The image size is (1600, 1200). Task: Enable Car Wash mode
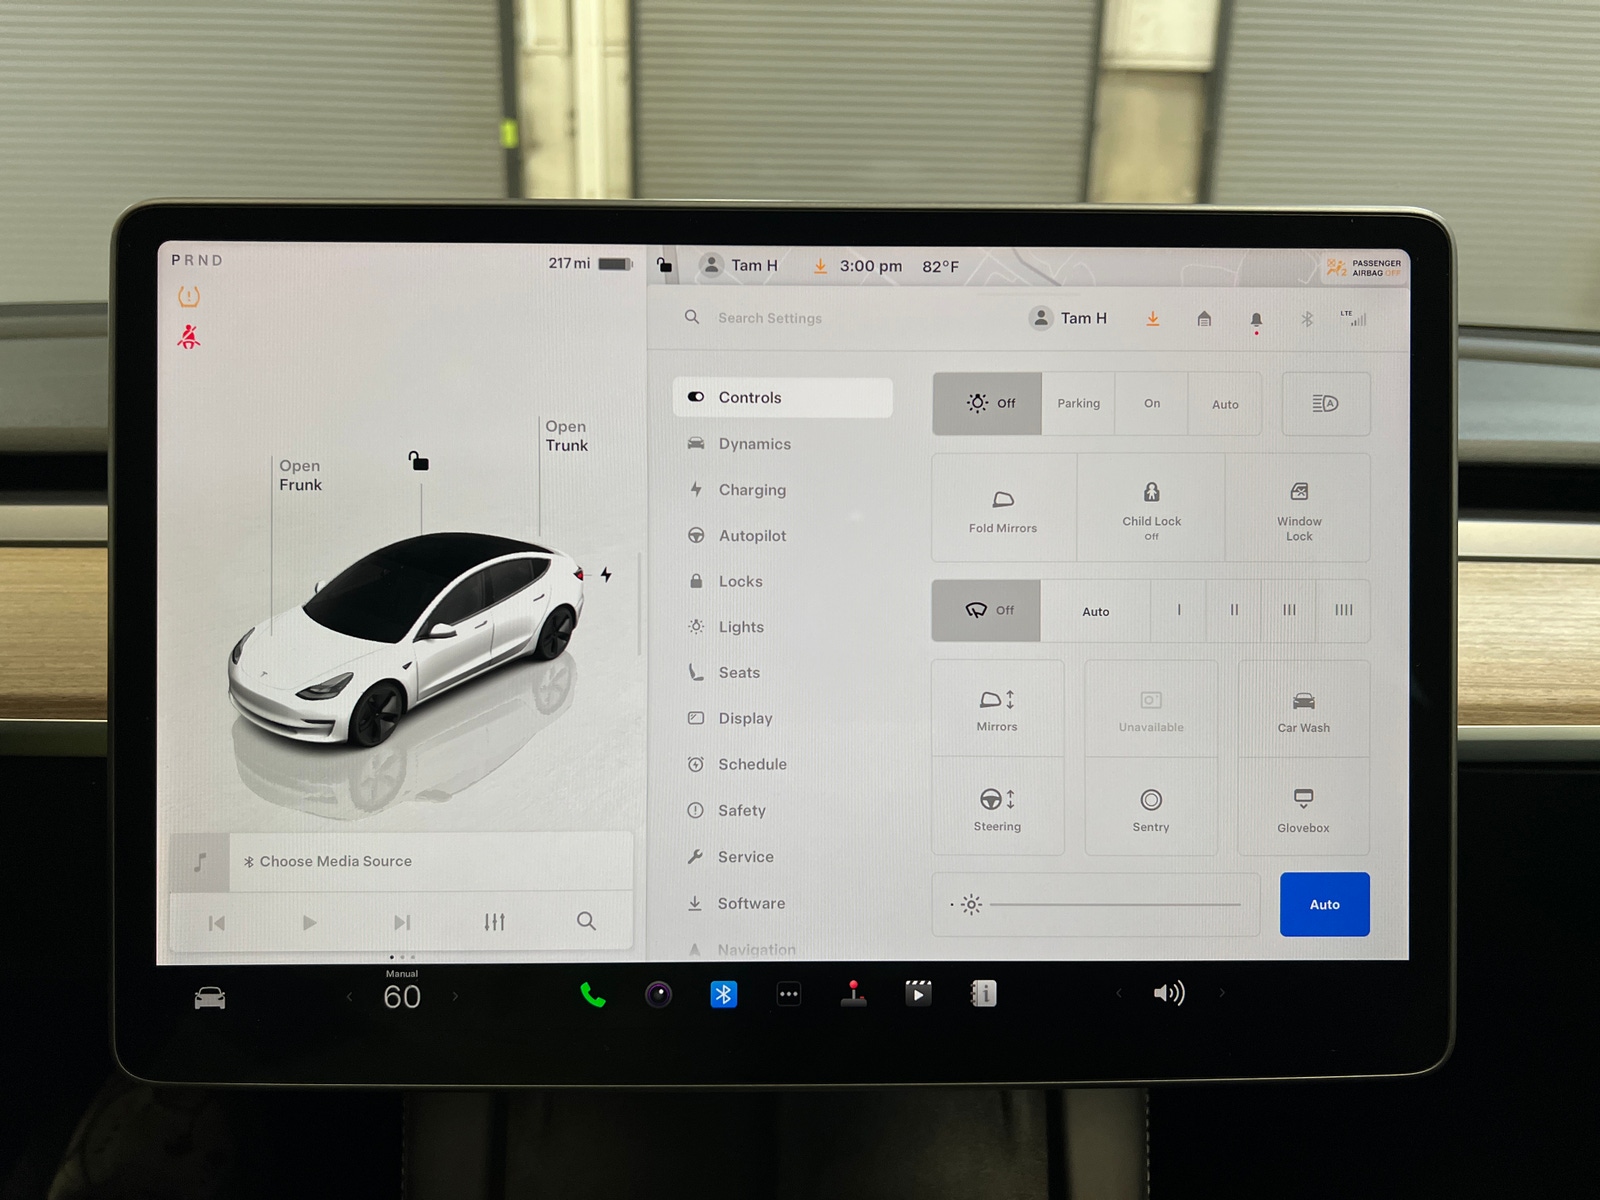pos(1303,708)
